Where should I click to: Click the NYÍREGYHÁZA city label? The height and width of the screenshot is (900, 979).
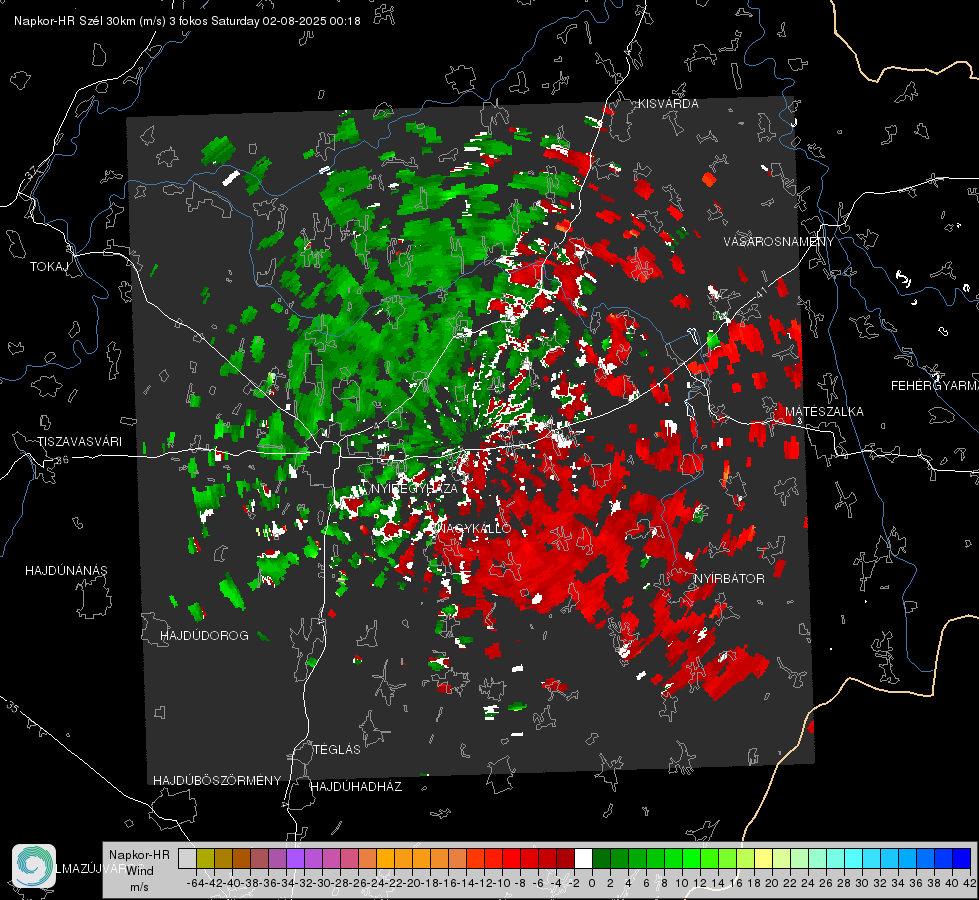(x=414, y=488)
